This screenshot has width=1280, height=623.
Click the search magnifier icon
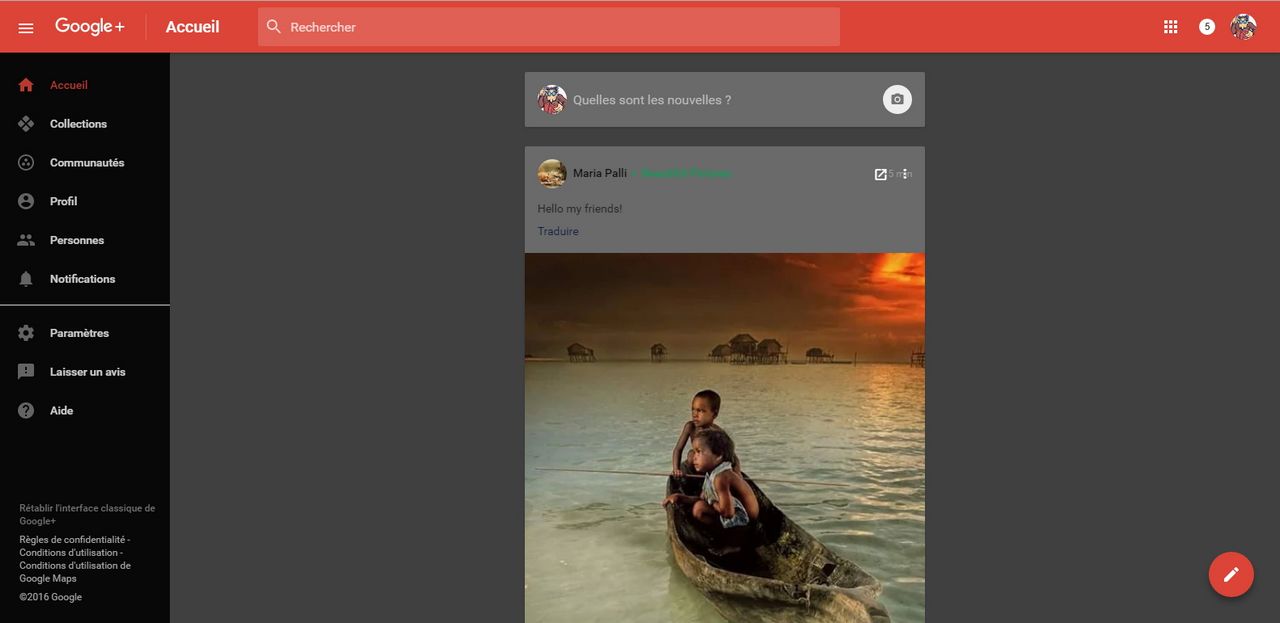274,27
